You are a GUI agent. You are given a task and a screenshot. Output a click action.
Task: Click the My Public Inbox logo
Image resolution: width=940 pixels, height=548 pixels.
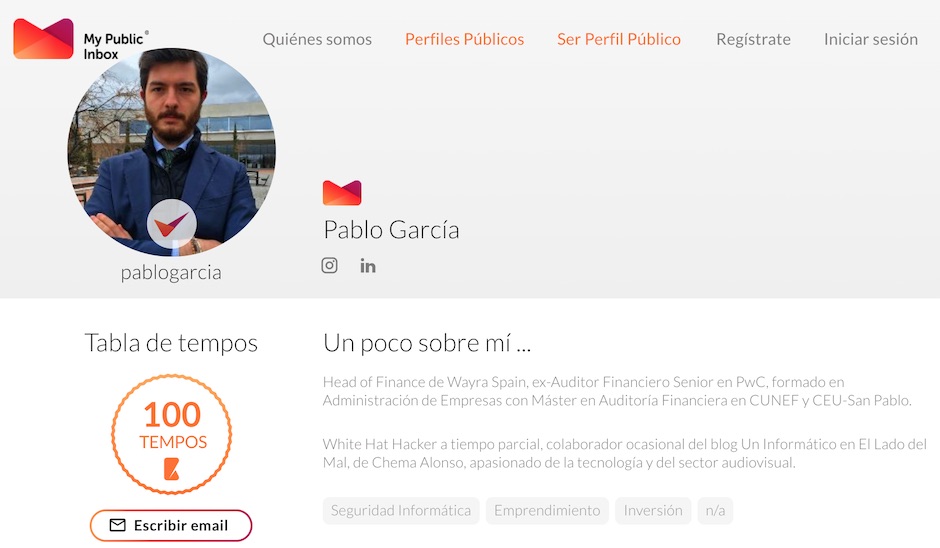[81, 39]
